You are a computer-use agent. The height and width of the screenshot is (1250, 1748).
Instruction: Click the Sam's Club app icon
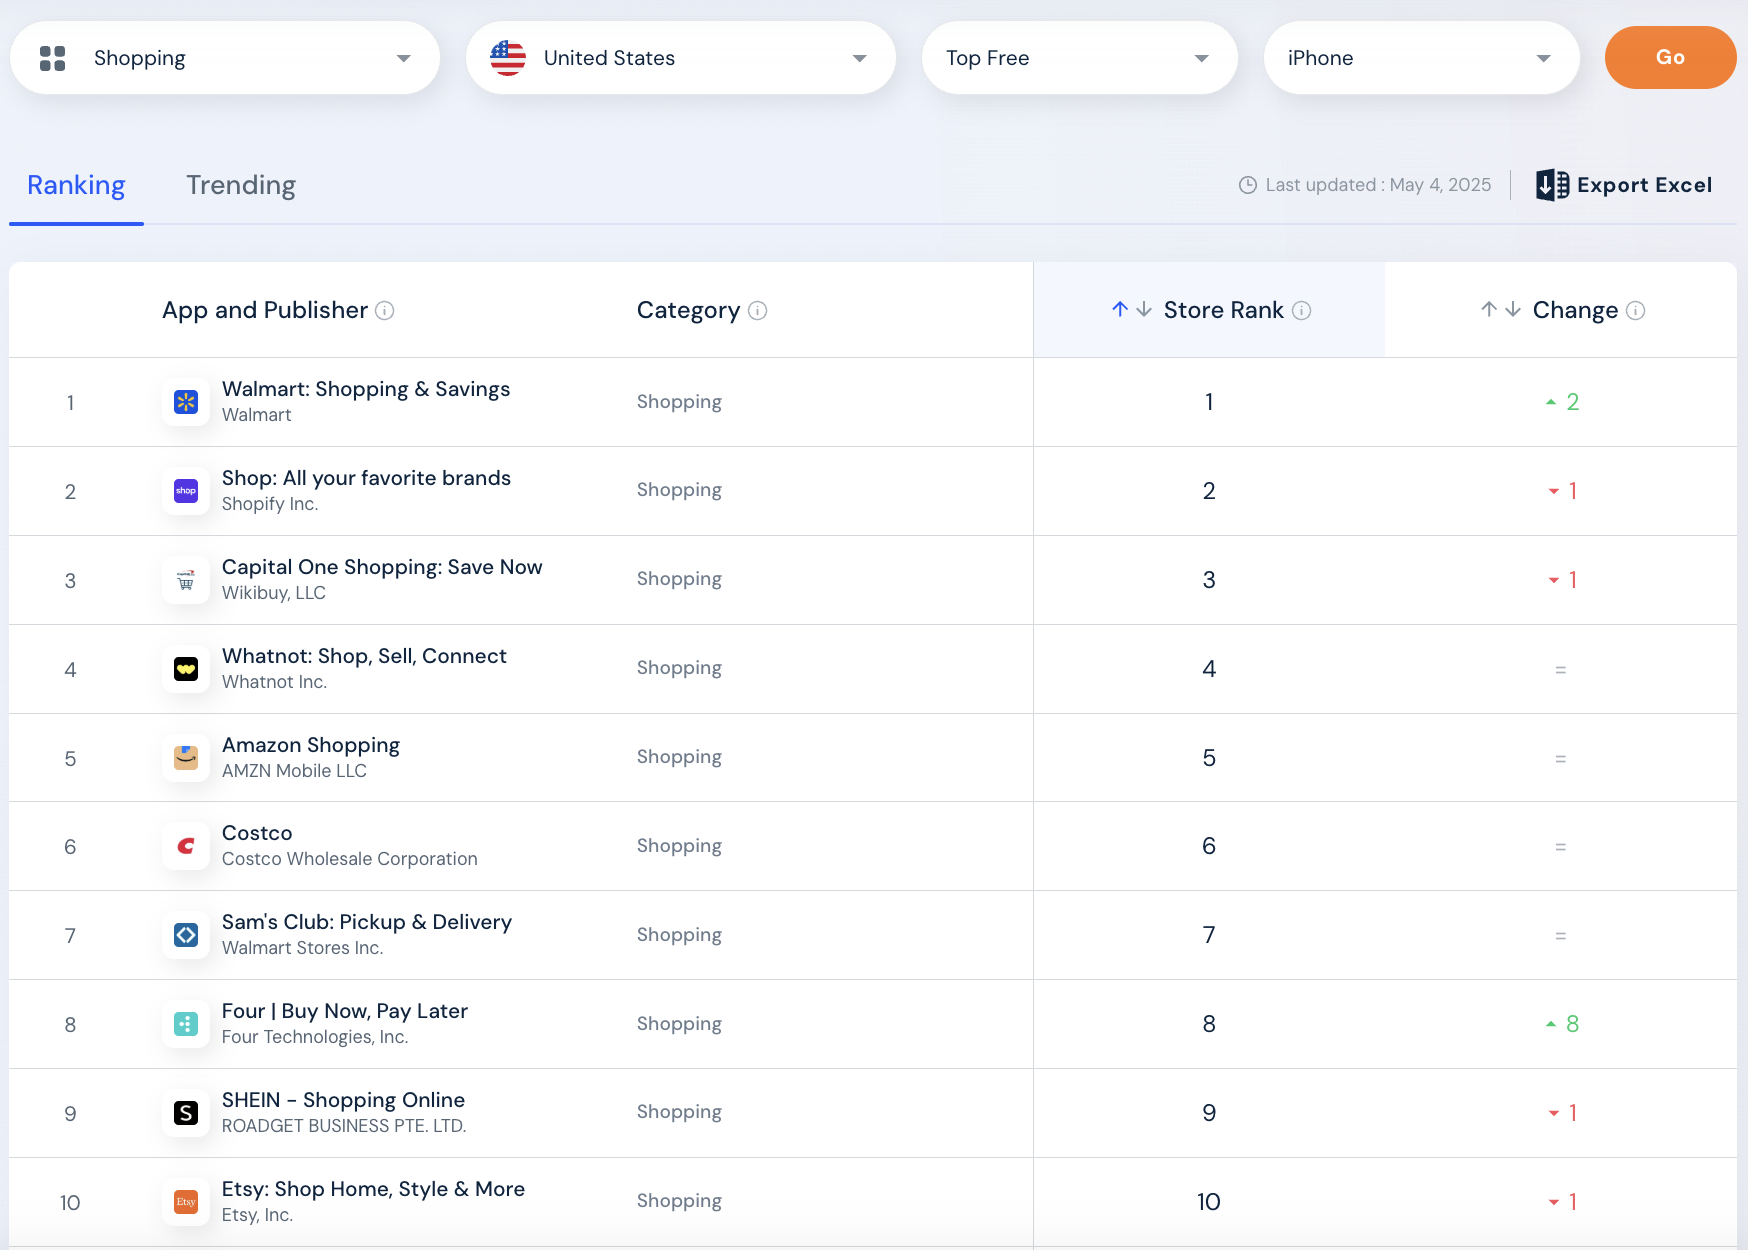[x=186, y=935]
